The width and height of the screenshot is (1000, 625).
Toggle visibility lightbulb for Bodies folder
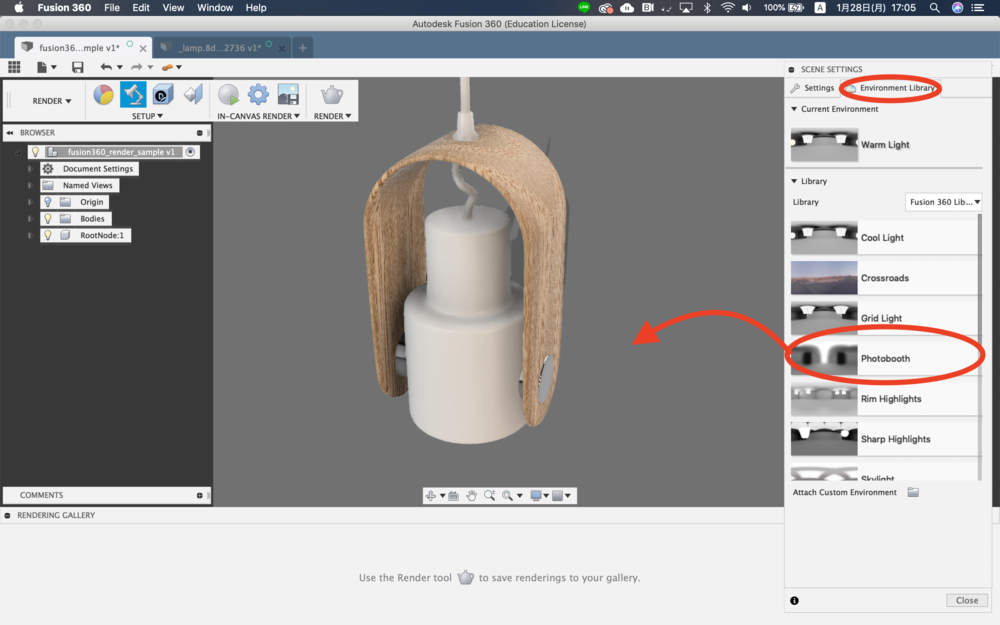47,218
